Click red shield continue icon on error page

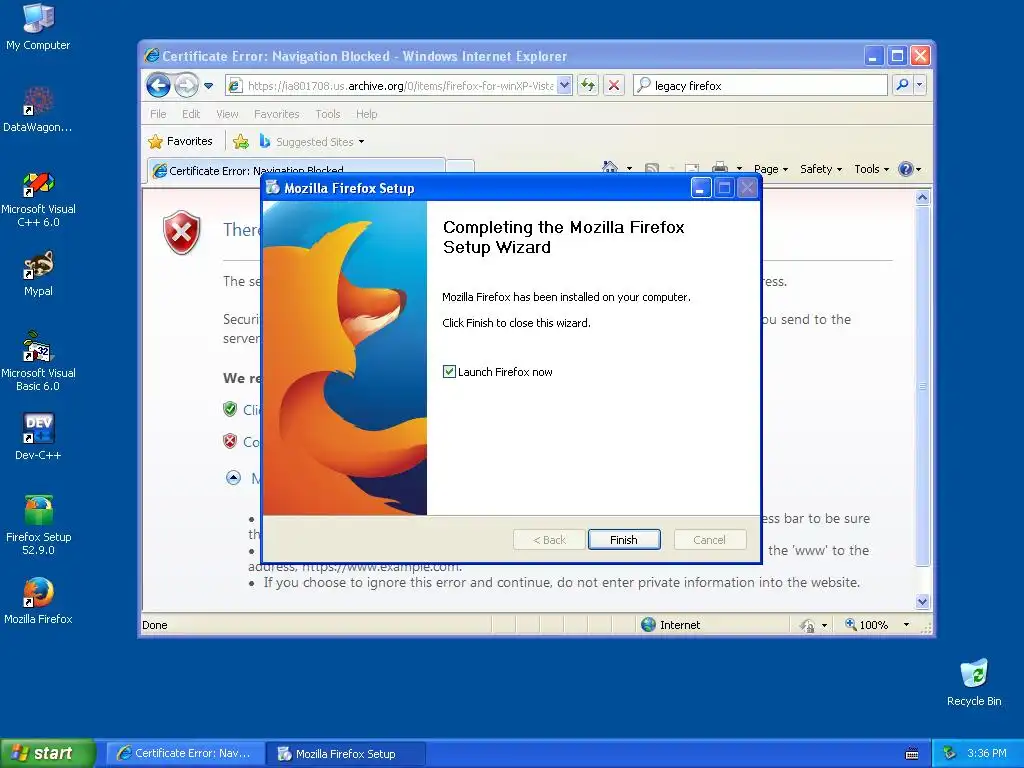point(230,441)
